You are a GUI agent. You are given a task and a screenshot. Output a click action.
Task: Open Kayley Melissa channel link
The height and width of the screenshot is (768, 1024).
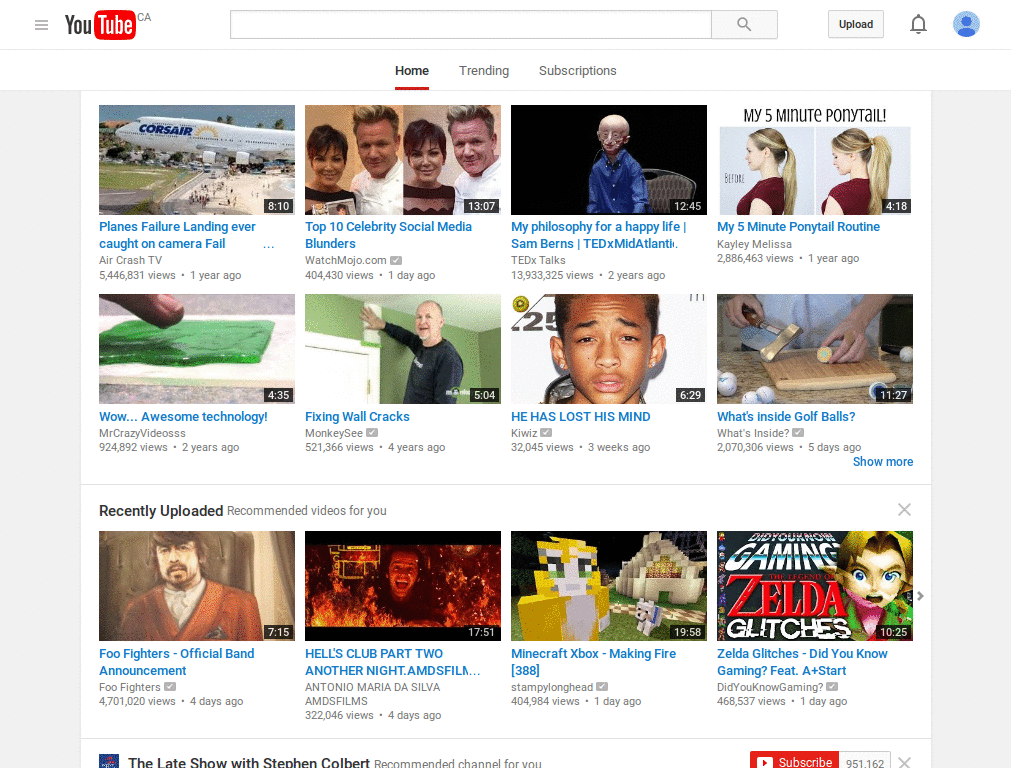tap(754, 244)
